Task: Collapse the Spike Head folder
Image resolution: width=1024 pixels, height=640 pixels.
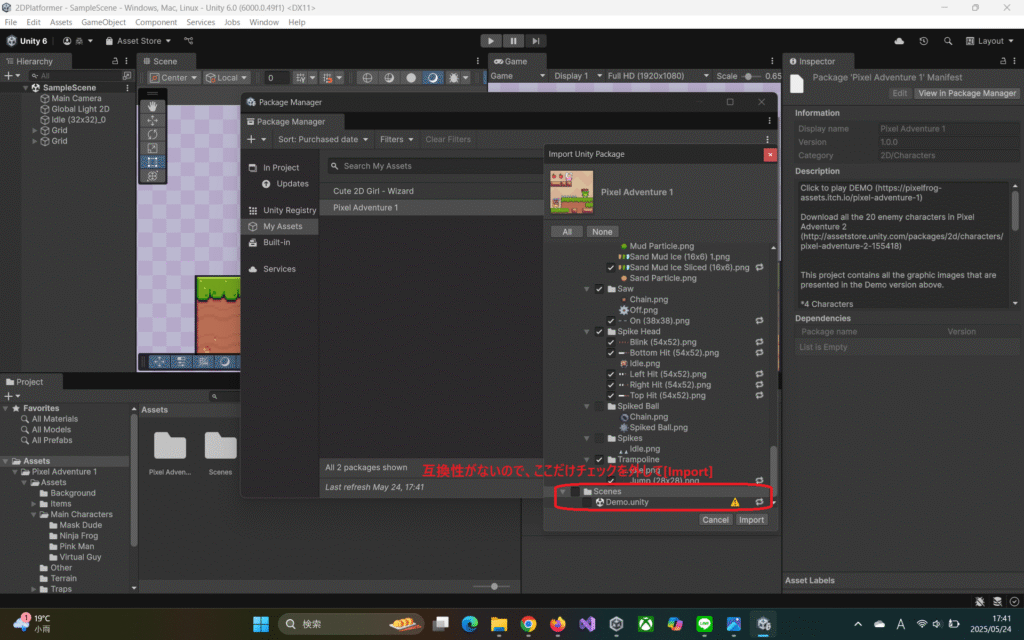Action: 586,332
